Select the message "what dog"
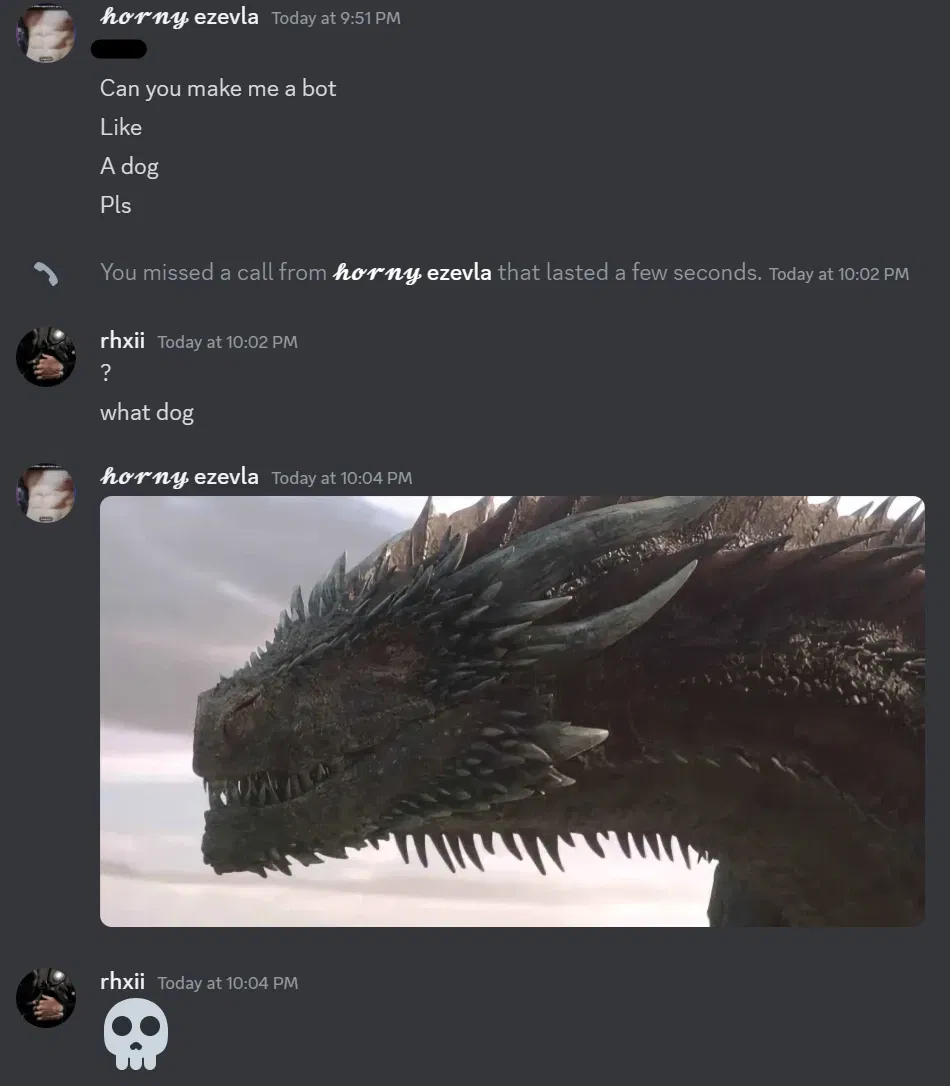Viewport: 950px width, 1086px height. pos(147,413)
